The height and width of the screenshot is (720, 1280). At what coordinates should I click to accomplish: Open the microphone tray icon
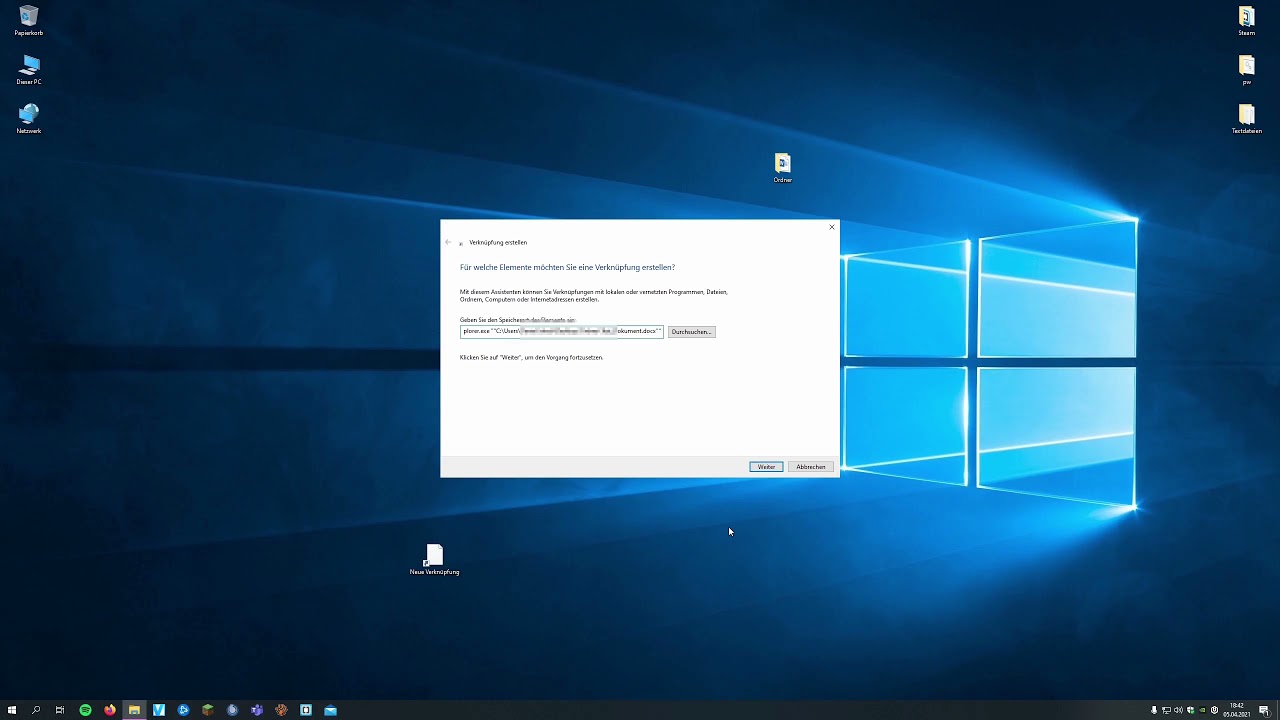click(1154, 710)
